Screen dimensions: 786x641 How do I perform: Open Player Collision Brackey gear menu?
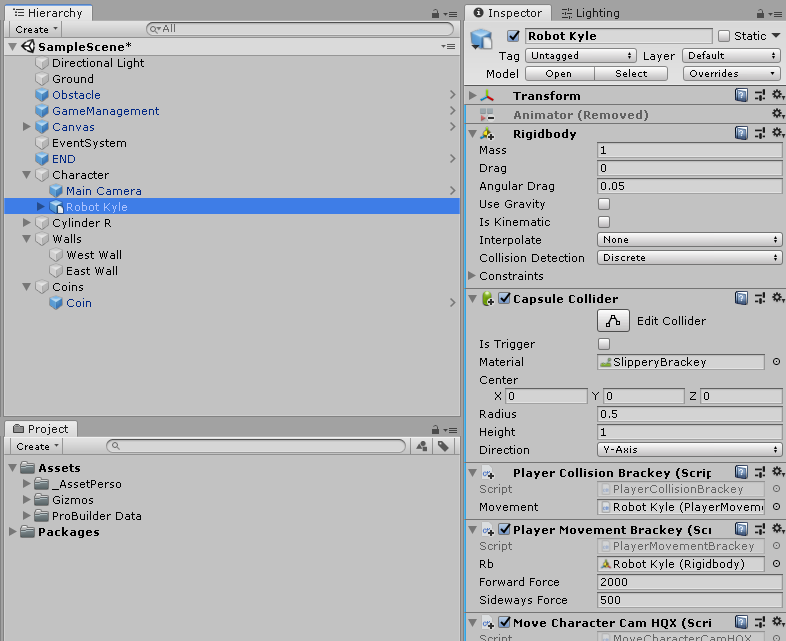click(777, 472)
